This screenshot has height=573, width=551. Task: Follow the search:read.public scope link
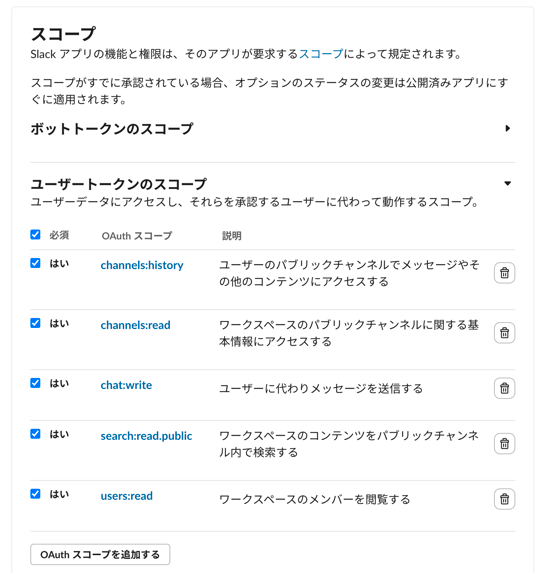point(146,436)
